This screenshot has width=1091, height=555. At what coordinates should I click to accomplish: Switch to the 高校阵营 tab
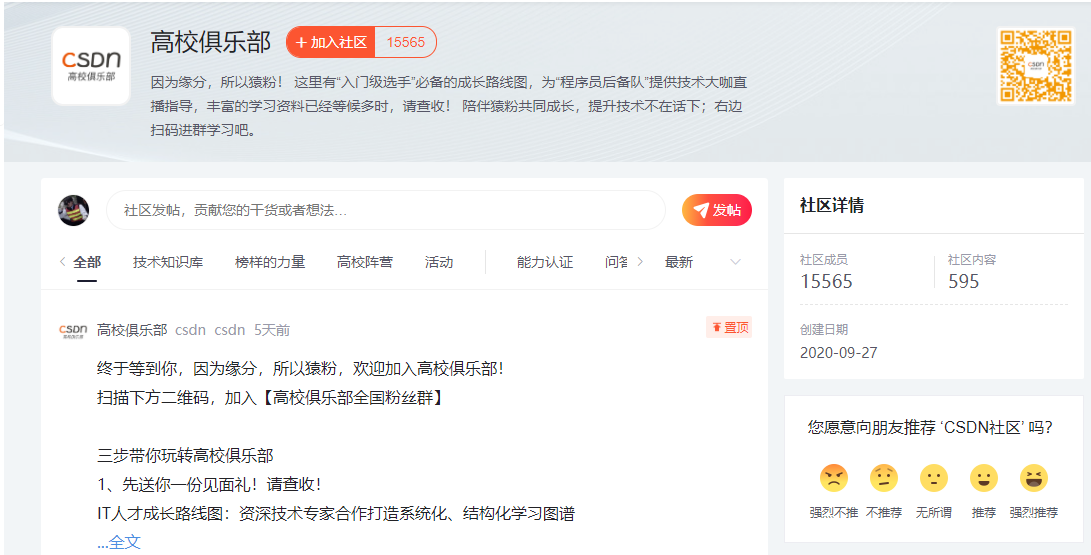tap(365, 262)
